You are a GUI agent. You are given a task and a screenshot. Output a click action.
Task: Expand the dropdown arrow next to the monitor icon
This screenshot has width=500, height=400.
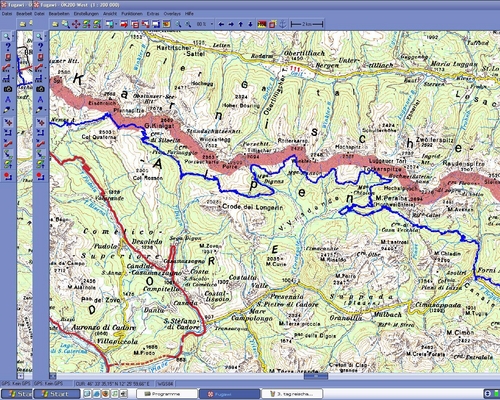click(115, 24)
